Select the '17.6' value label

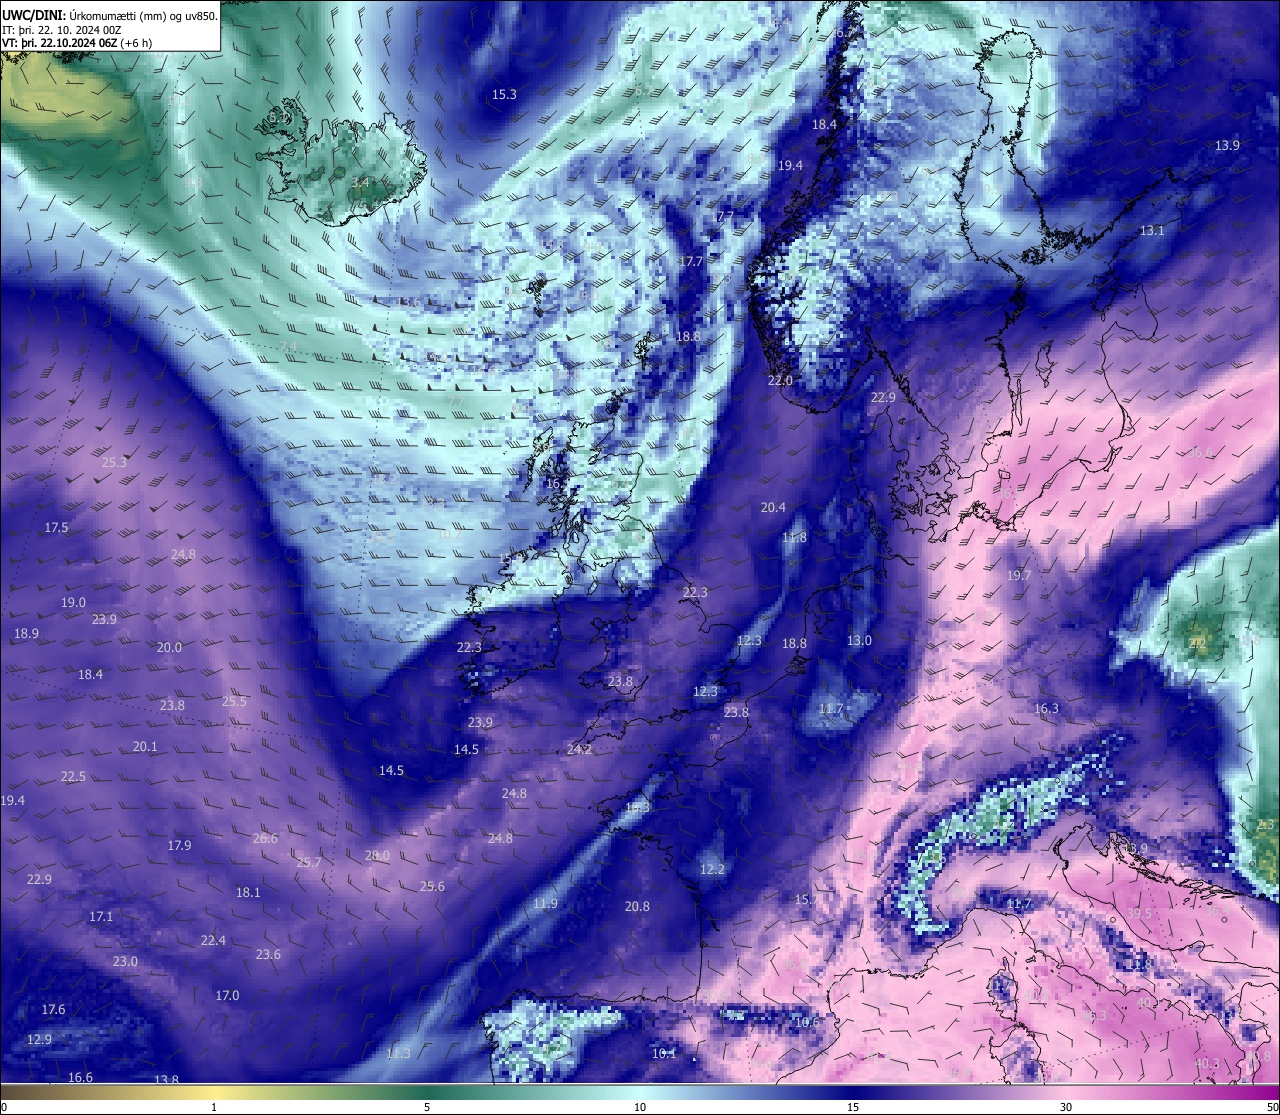53,1010
